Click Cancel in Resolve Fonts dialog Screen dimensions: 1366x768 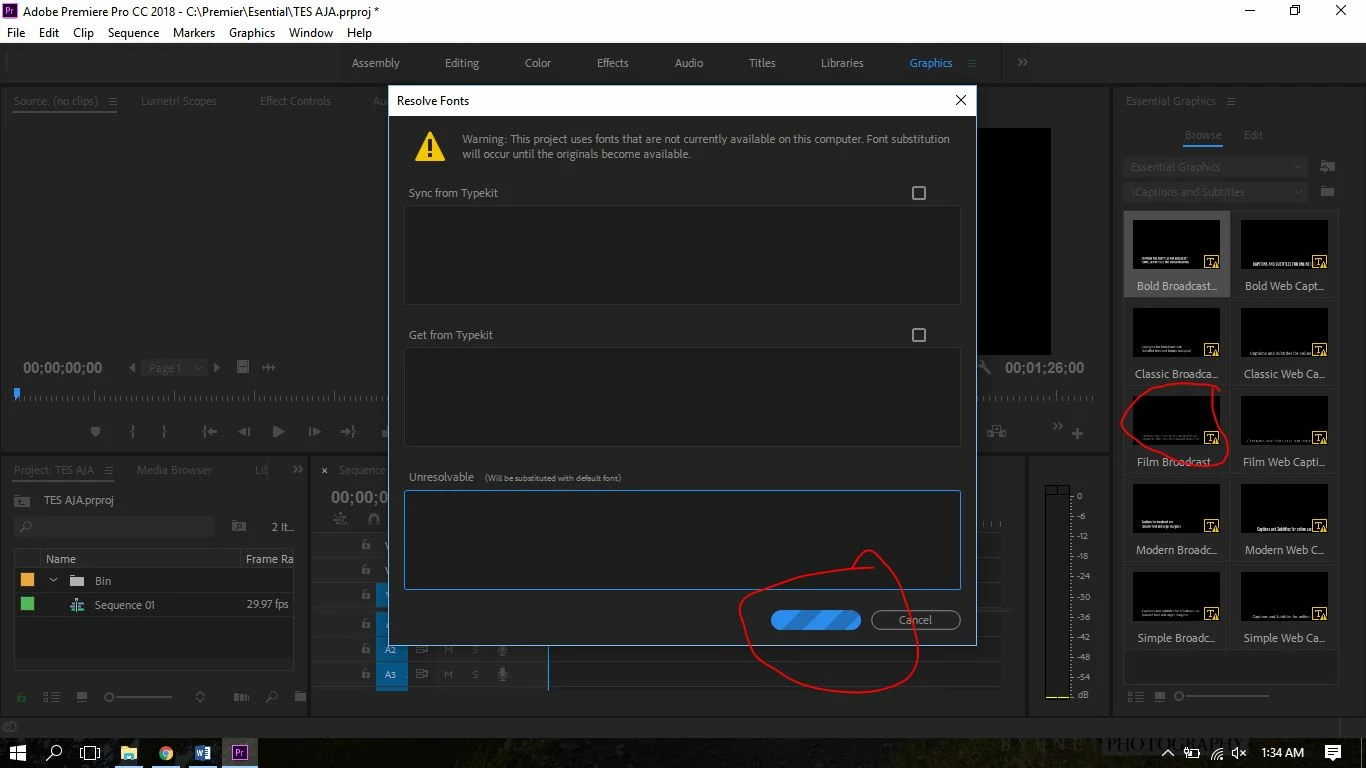click(916, 620)
